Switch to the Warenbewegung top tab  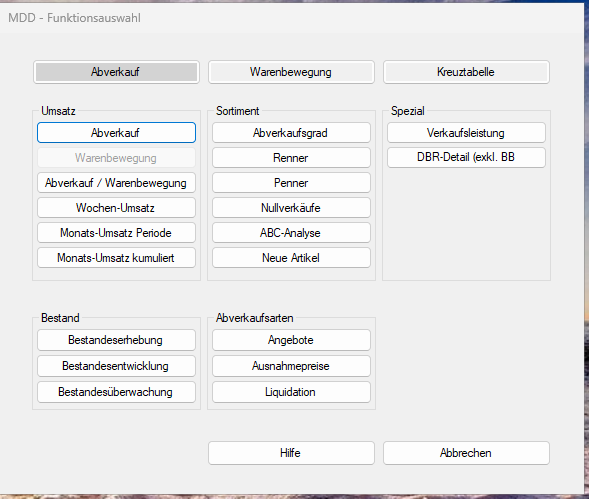tap(291, 72)
